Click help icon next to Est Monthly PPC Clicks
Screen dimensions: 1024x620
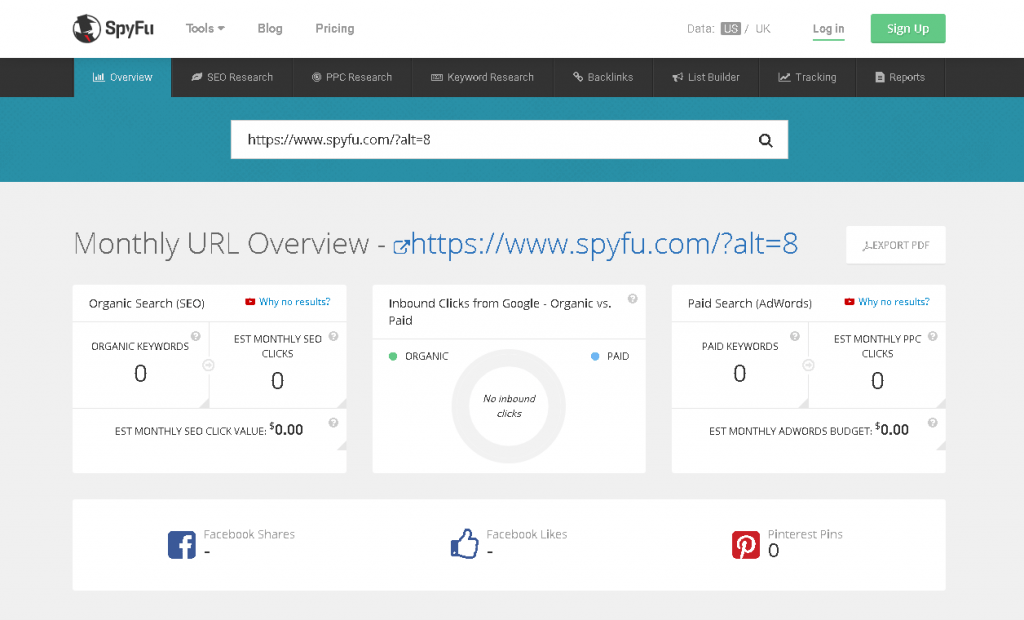[933, 336]
